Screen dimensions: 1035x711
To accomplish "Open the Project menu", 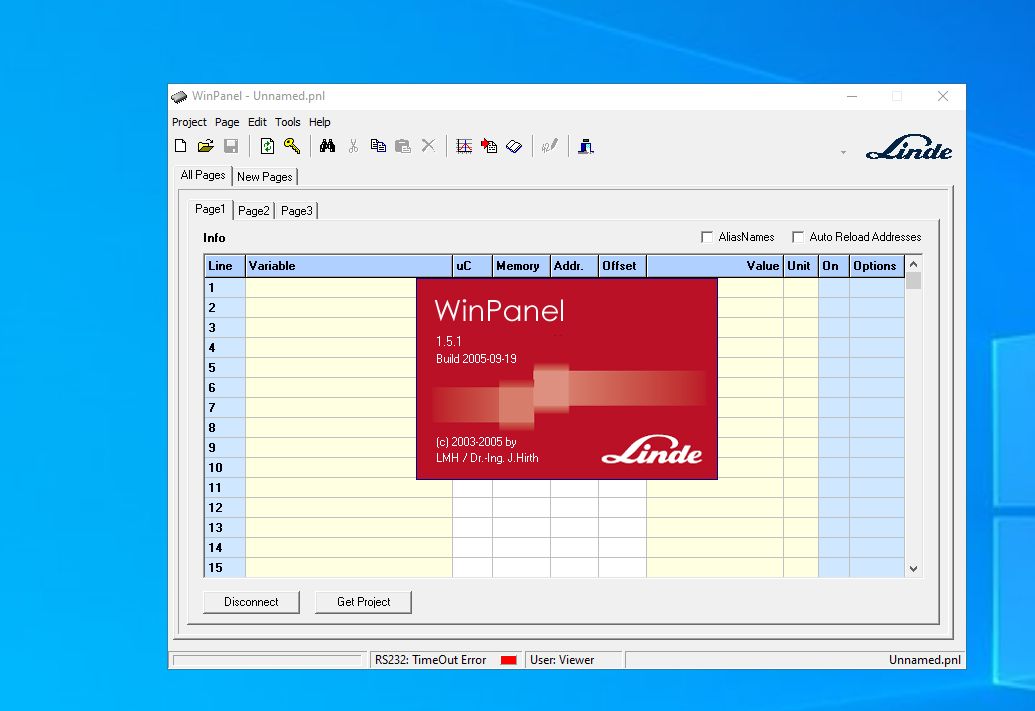I will pos(189,122).
